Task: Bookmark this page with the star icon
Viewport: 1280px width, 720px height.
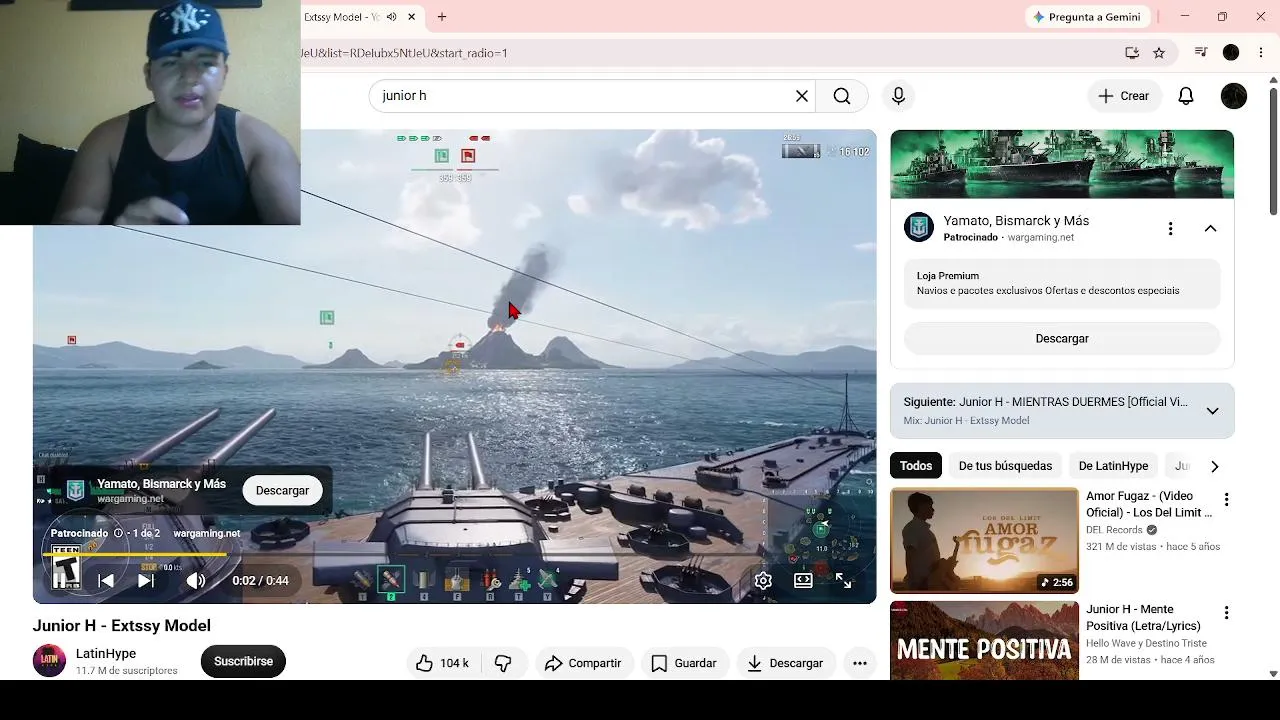Action: click(x=1159, y=53)
